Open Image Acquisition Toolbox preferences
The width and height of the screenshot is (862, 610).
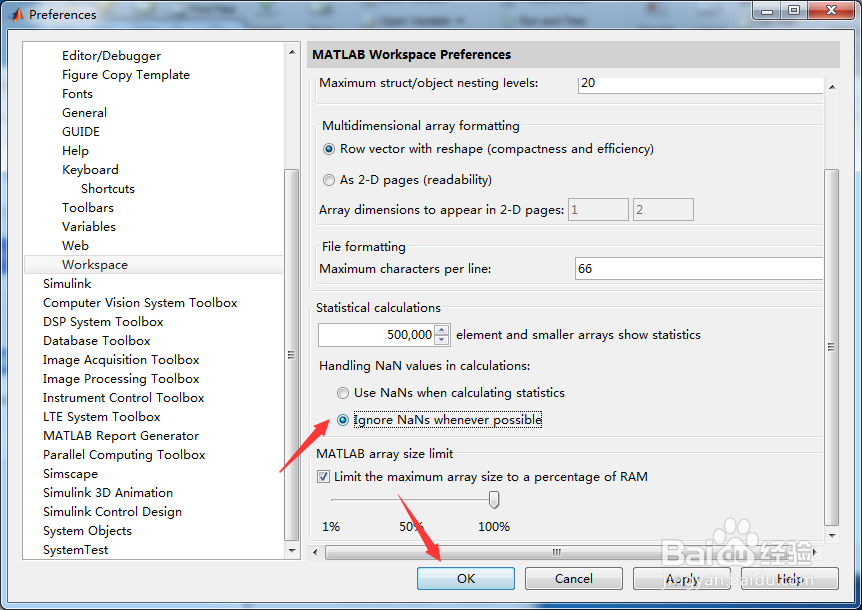click(x=121, y=360)
